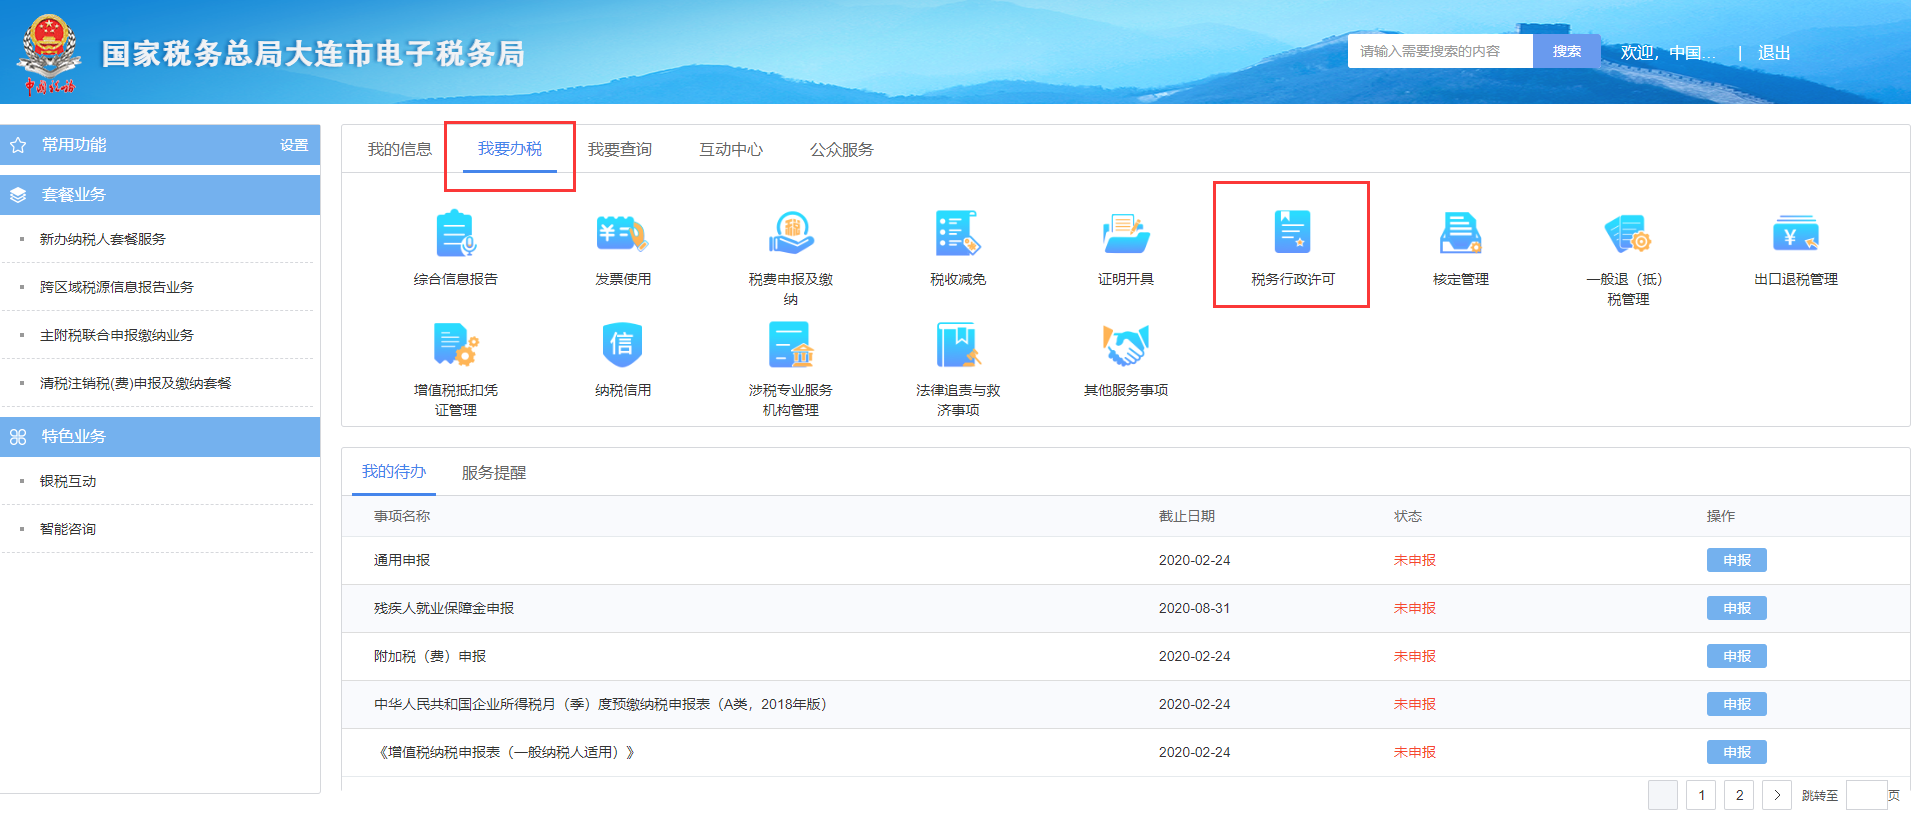Open 一般退（抵）税管理 icon
Viewport: 1911px width, 835px height.
pyautogui.click(x=1628, y=233)
